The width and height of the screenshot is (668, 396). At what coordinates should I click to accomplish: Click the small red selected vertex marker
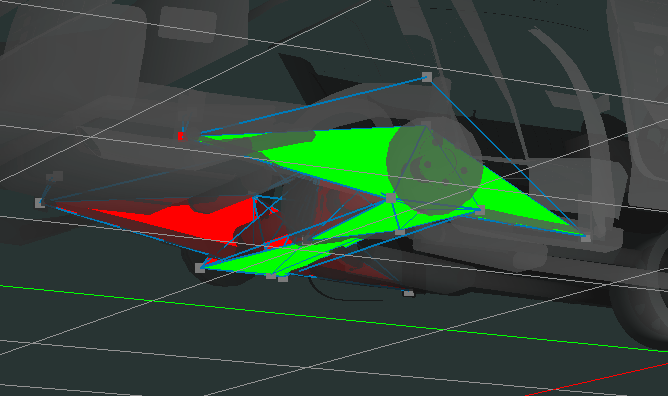181,136
